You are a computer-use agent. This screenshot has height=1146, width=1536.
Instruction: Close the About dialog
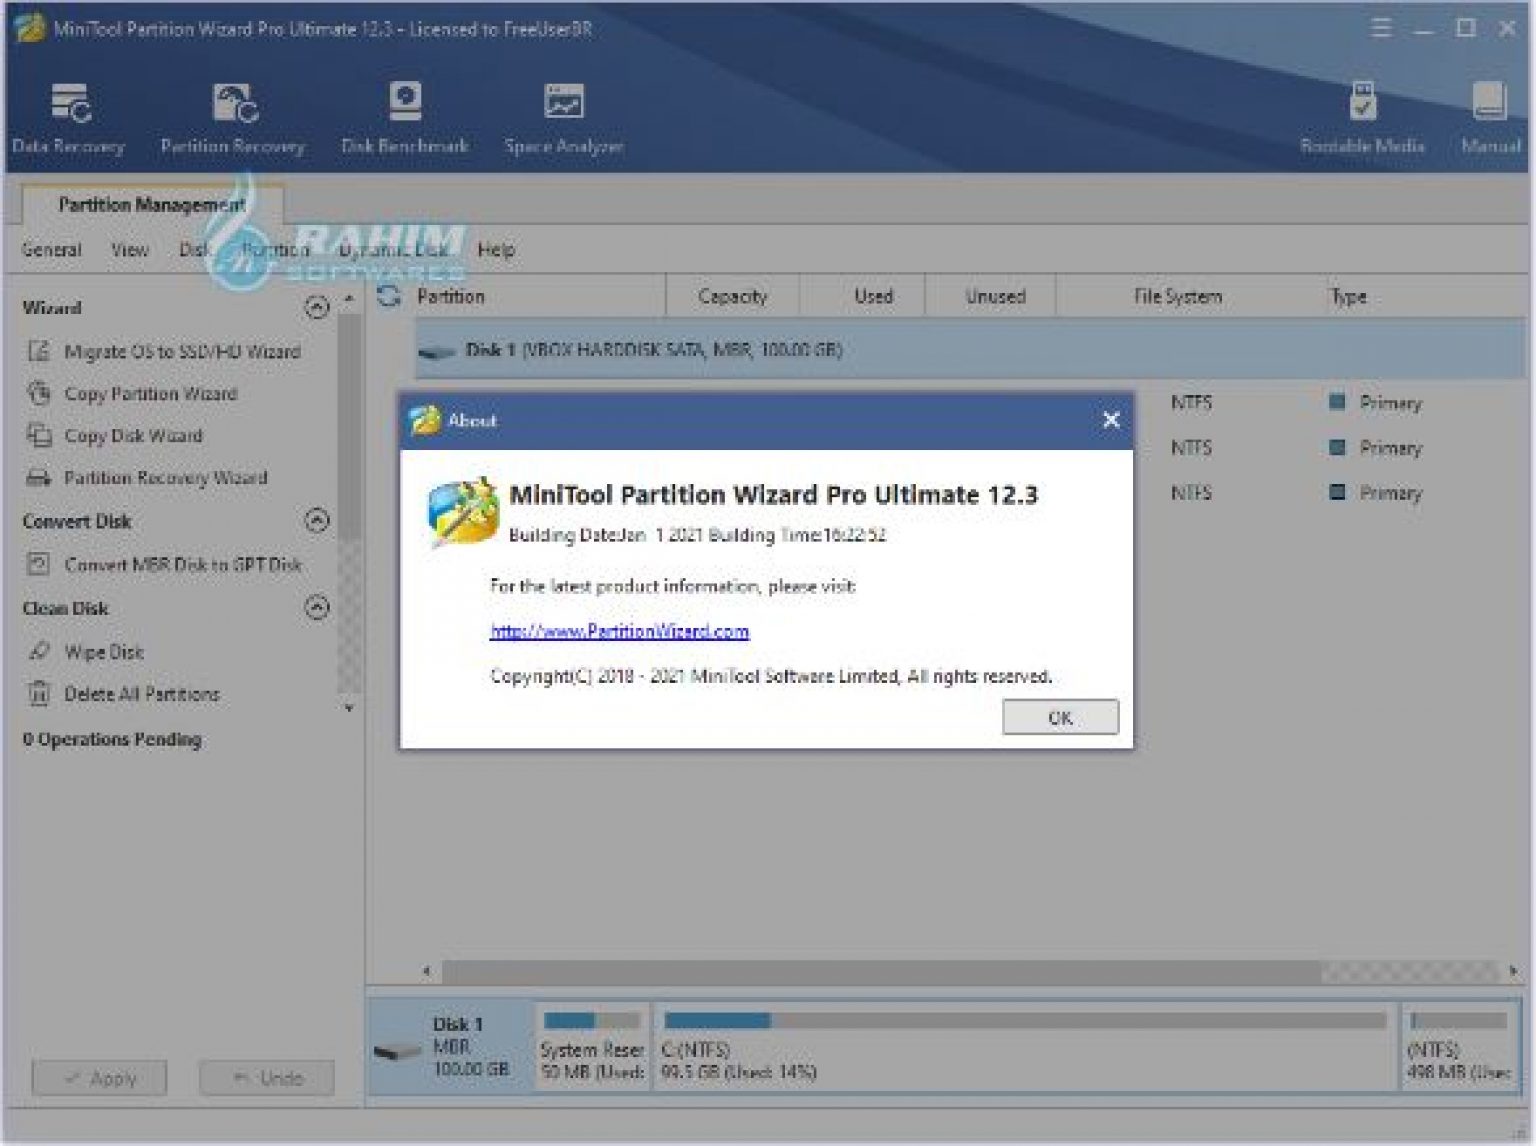(x=1110, y=420)
